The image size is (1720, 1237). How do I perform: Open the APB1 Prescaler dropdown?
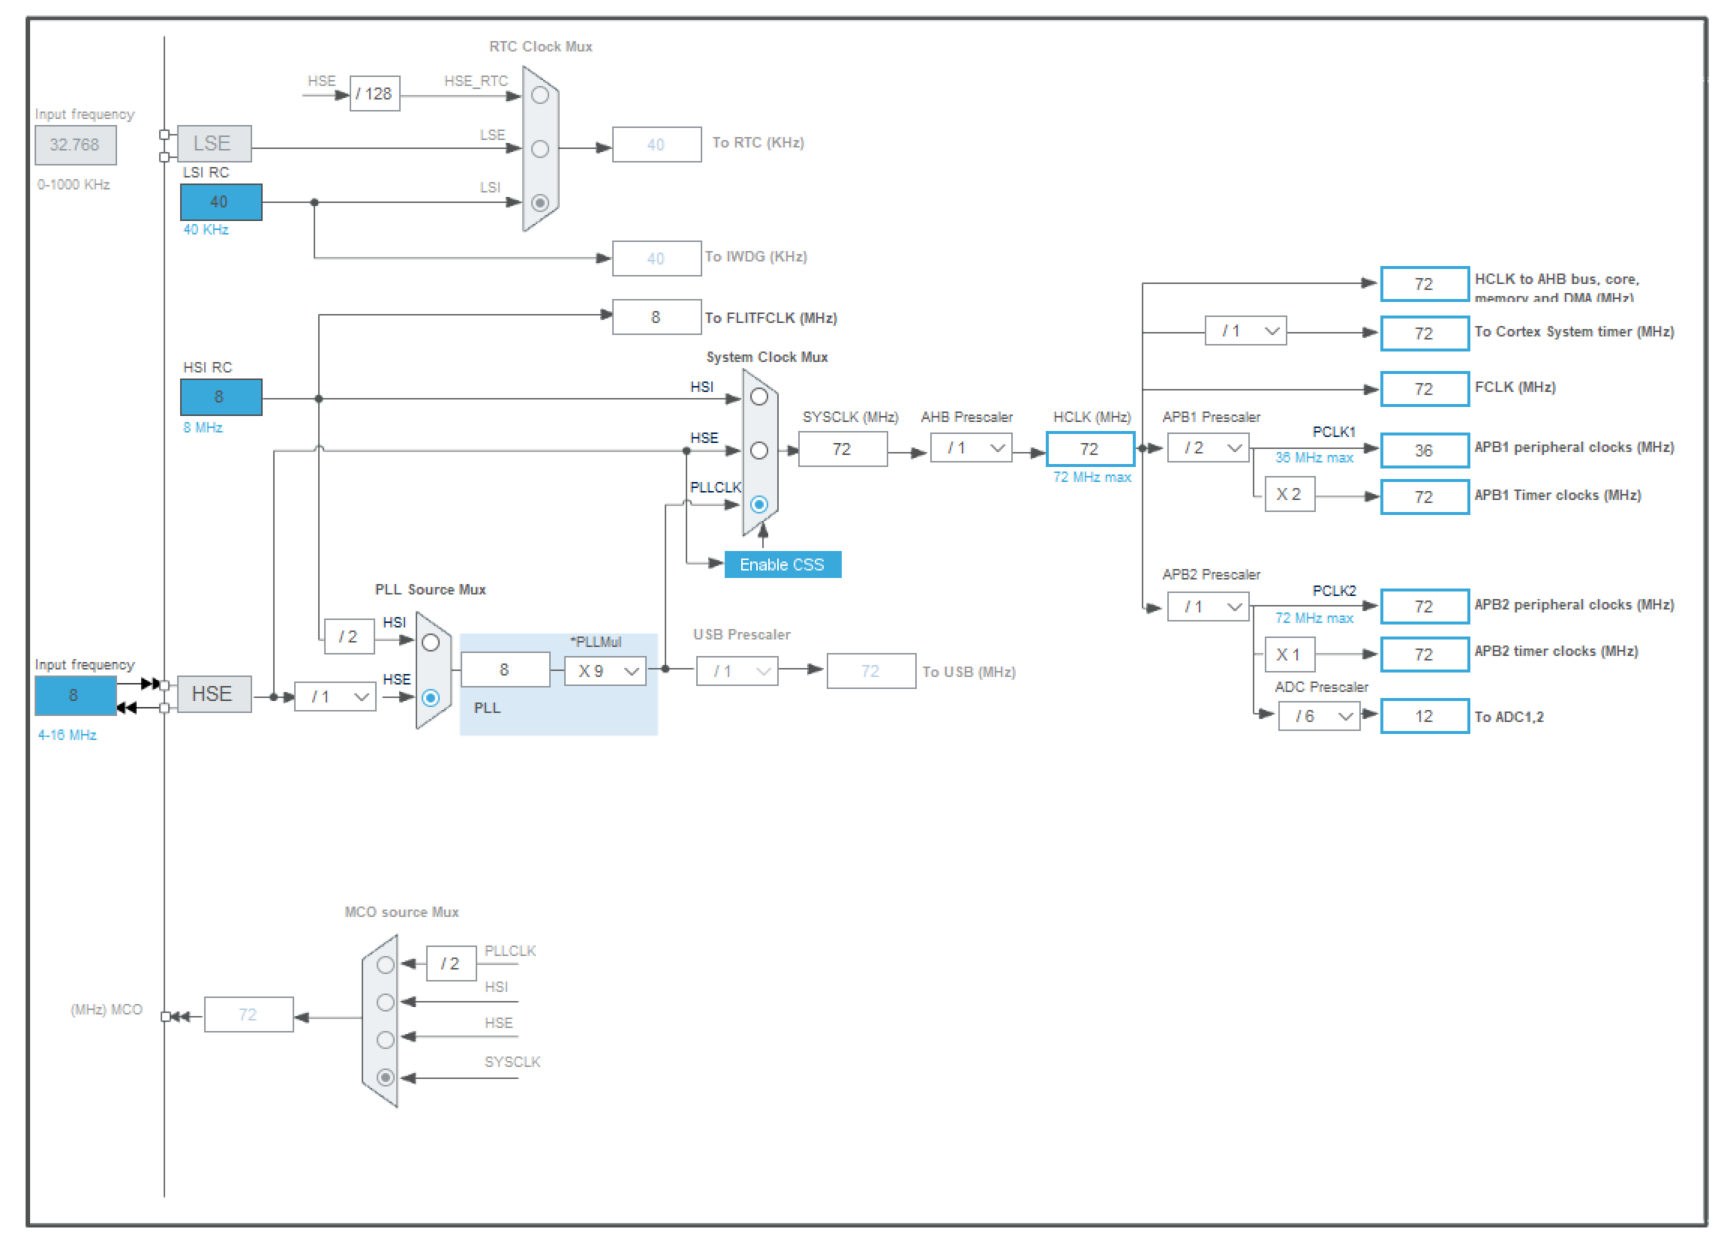point(1208,448)
